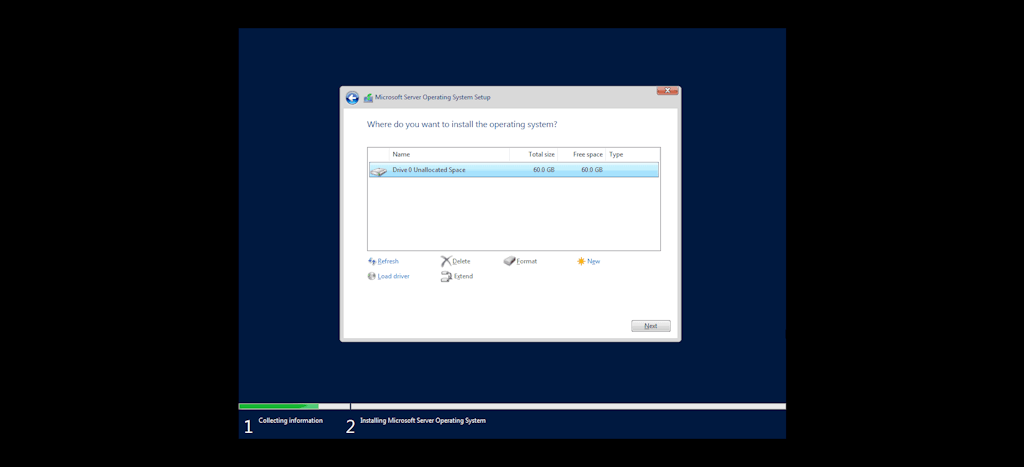Click the New link to create a partition
Screen dimensions: 1024x467
coord(593,261)
